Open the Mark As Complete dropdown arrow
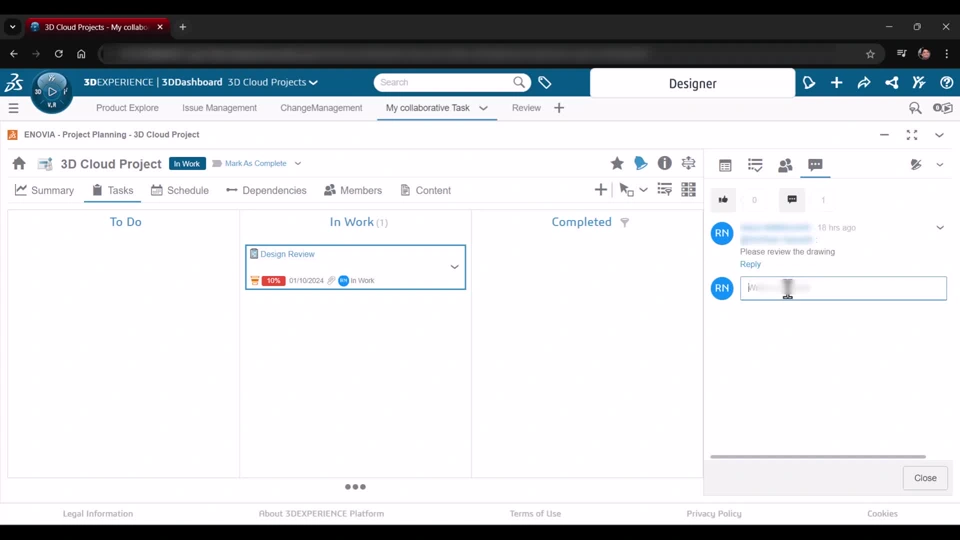 point(298,164)
